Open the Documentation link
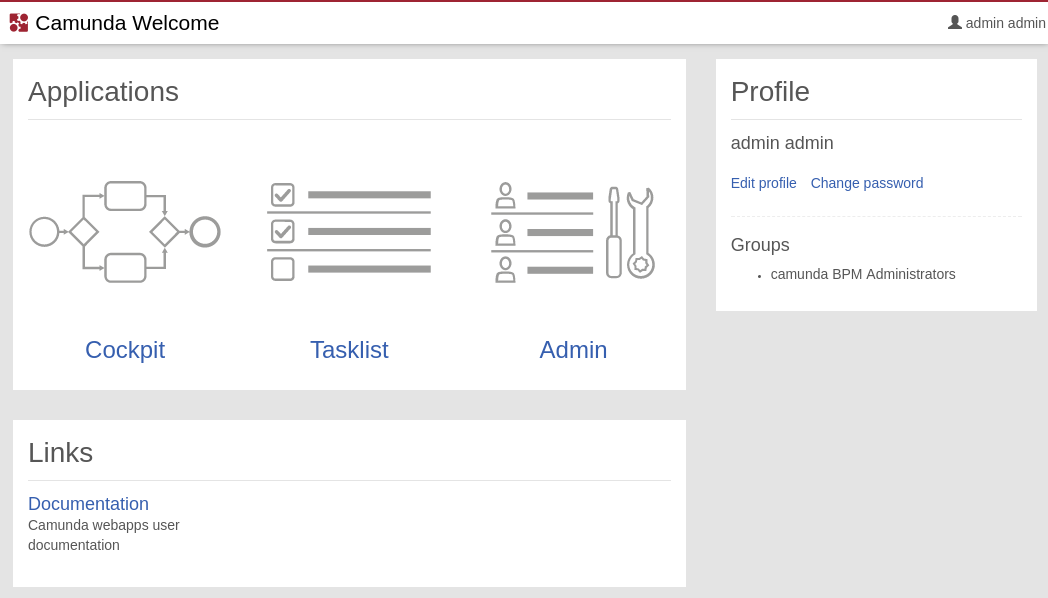This screenshot has height=598, width=1048. tap(88, 504)
